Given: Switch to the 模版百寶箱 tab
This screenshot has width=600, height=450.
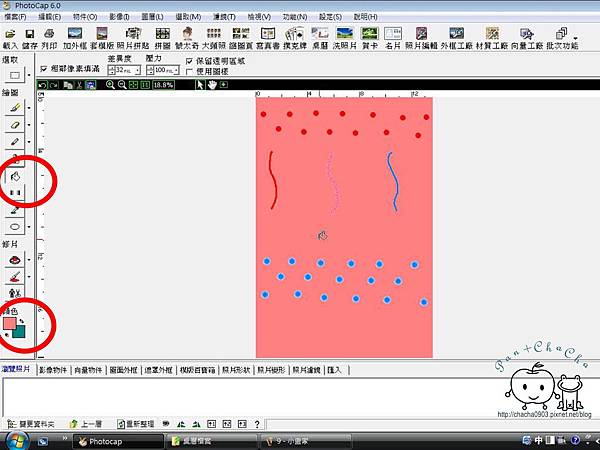Looking at the screenshot, I should coord(197,370).
